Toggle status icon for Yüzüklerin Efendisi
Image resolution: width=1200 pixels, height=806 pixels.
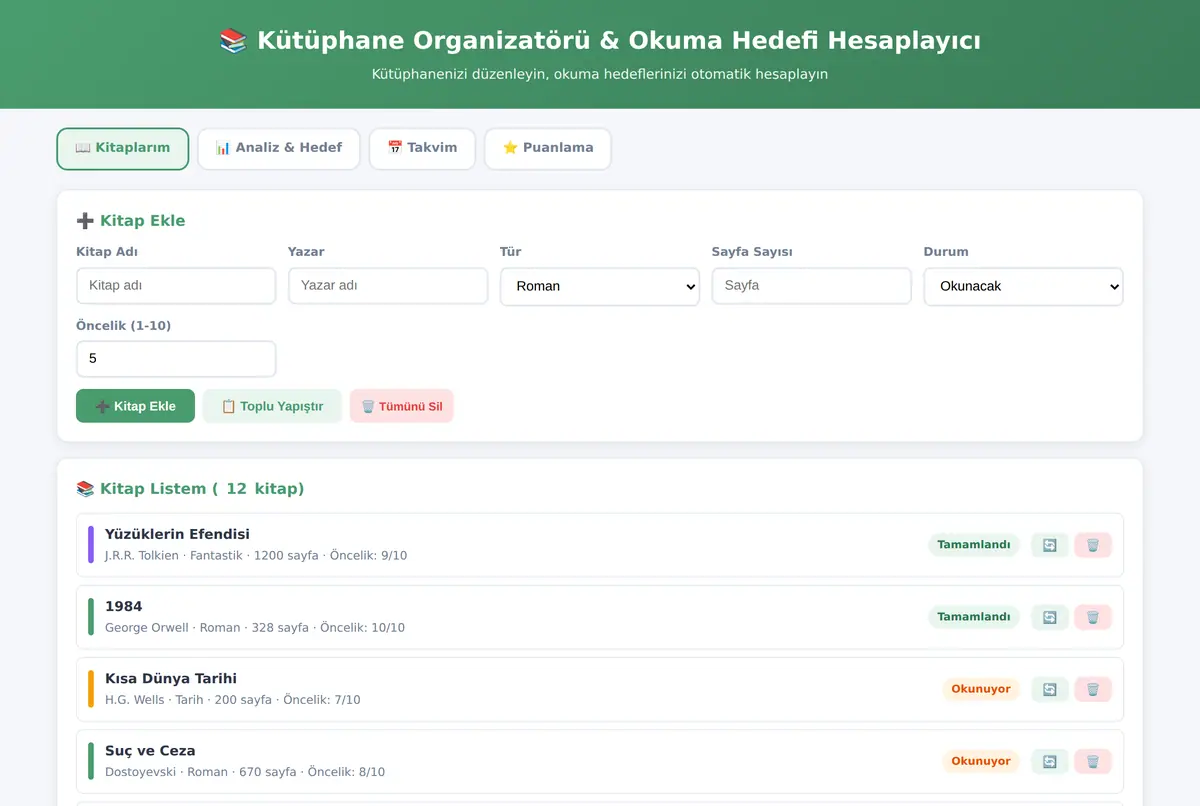coord(1050,545)
